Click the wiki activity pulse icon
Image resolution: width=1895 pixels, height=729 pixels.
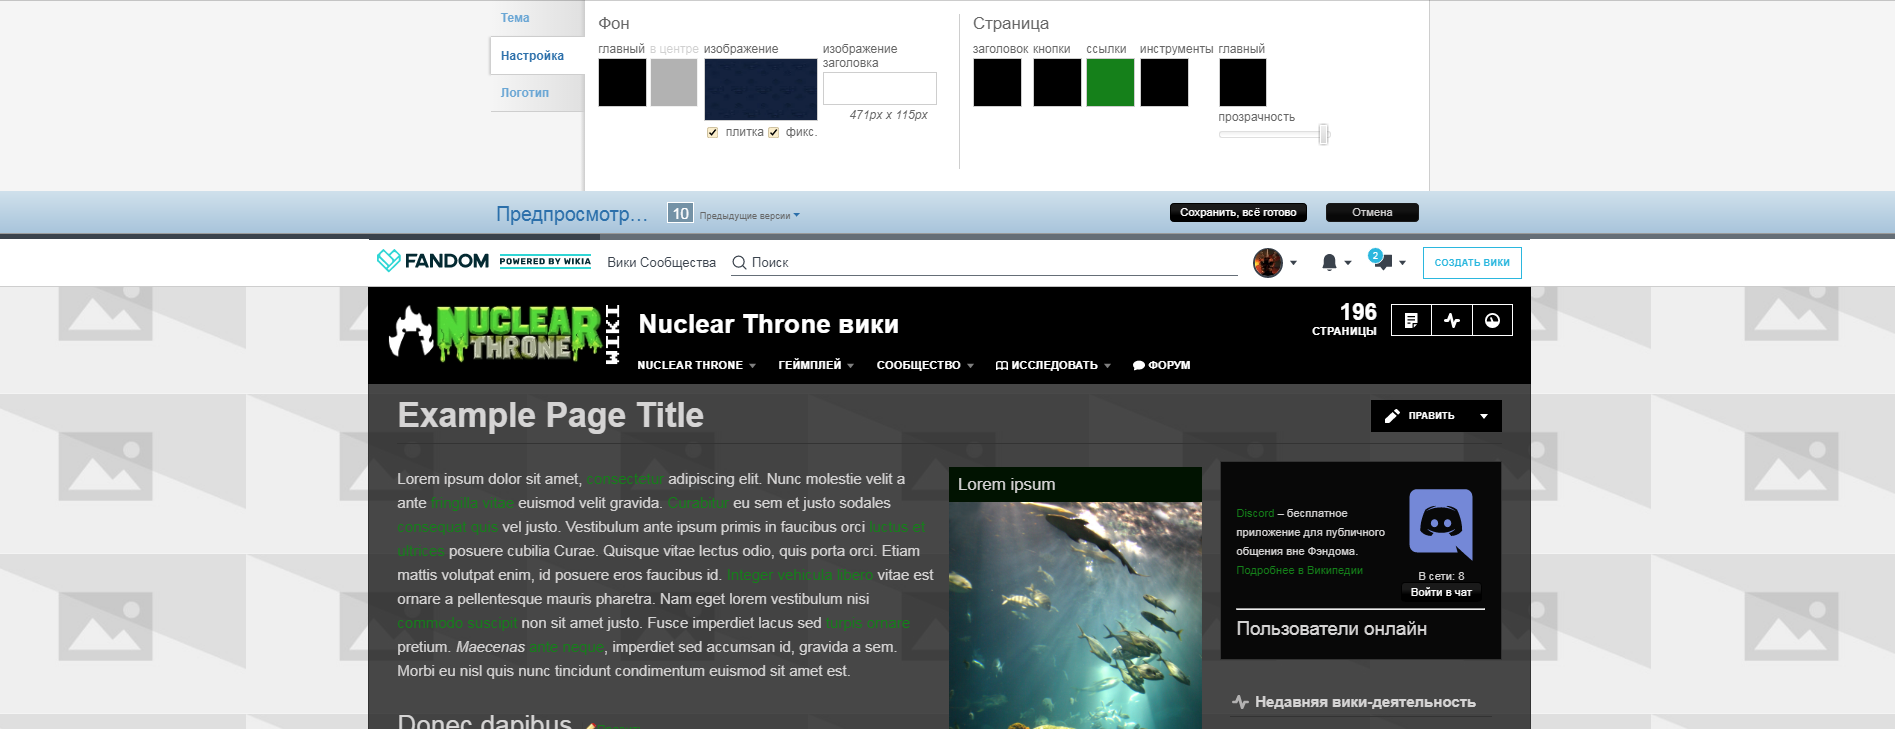pos(1452,320)
